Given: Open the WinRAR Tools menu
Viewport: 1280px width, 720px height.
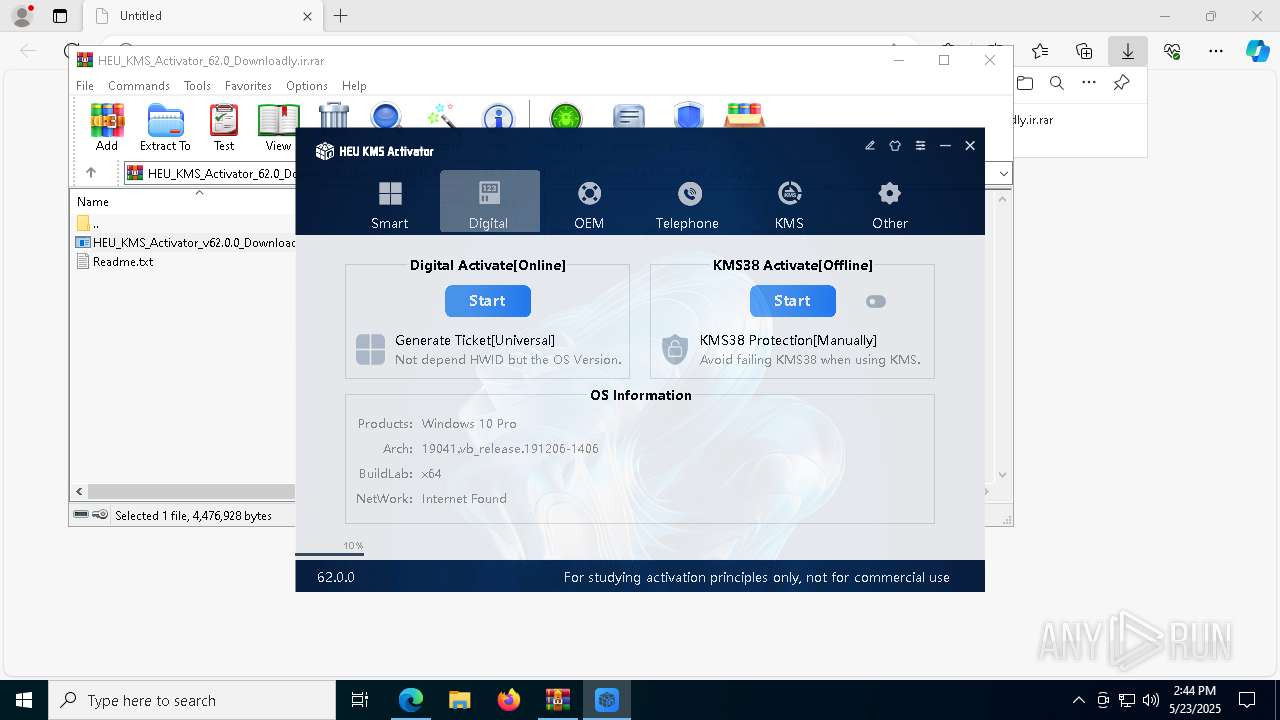Looking at the screenshot, I should [x=197, y=86].
